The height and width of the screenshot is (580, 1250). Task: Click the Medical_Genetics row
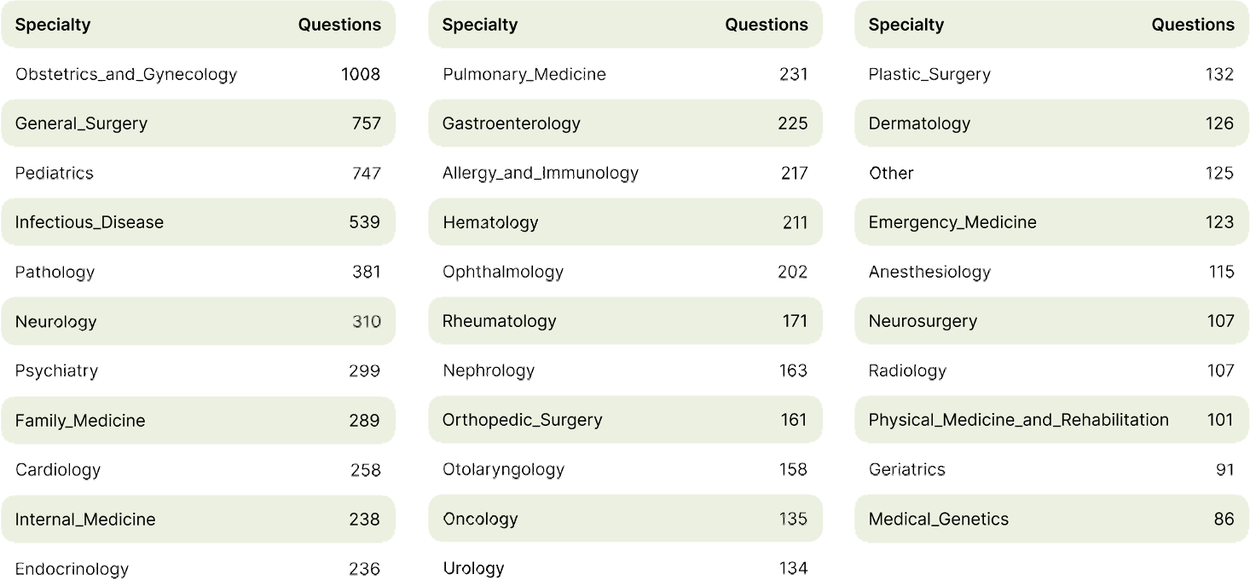coord(1051,519)
